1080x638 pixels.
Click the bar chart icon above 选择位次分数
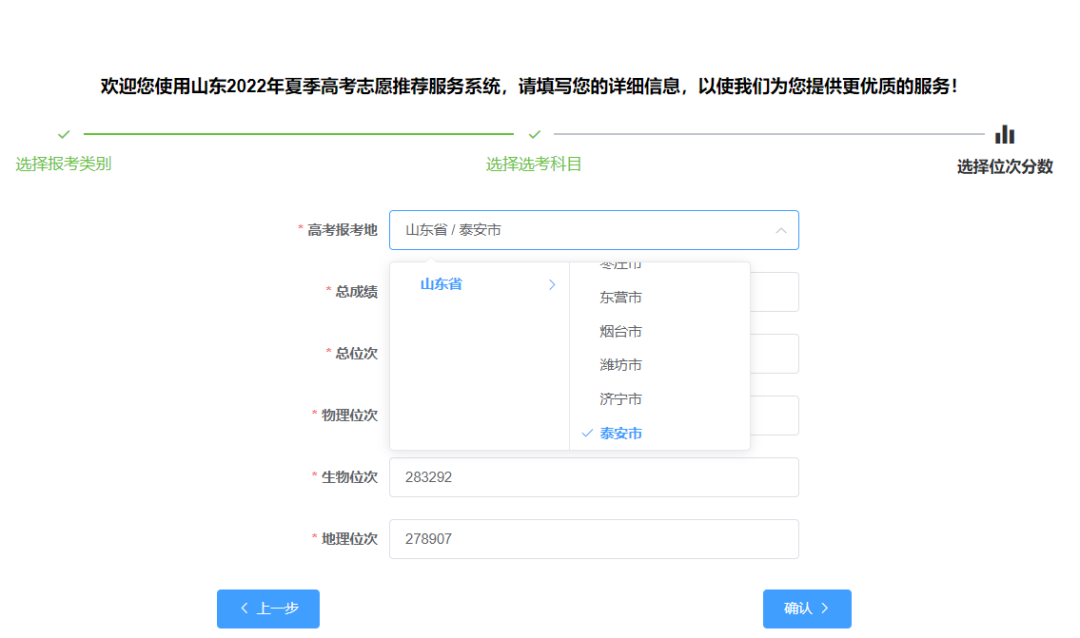pyautogui.click(x=1003, y=133)
